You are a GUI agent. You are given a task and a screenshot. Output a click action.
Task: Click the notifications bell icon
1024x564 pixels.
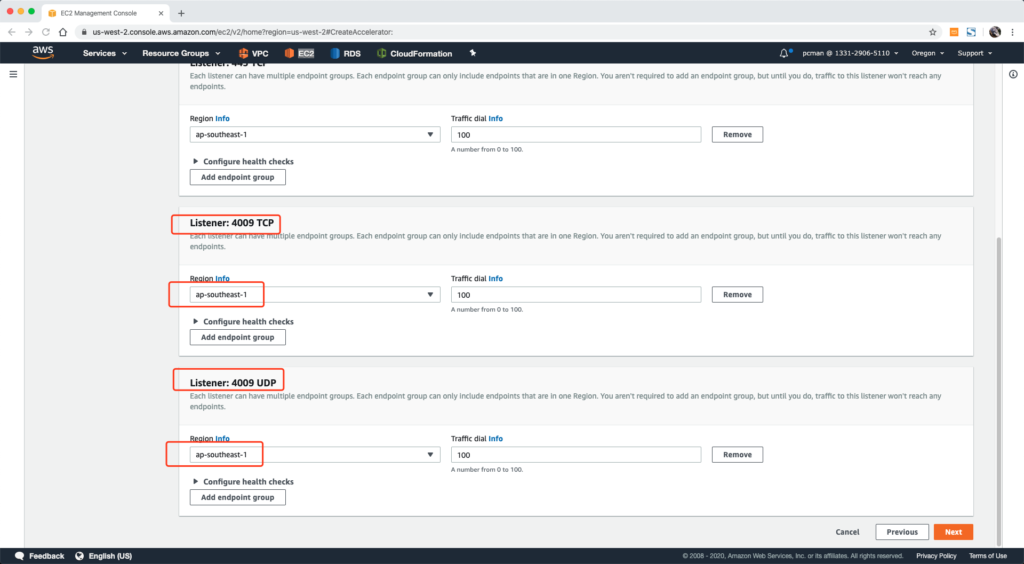[784, 53]
